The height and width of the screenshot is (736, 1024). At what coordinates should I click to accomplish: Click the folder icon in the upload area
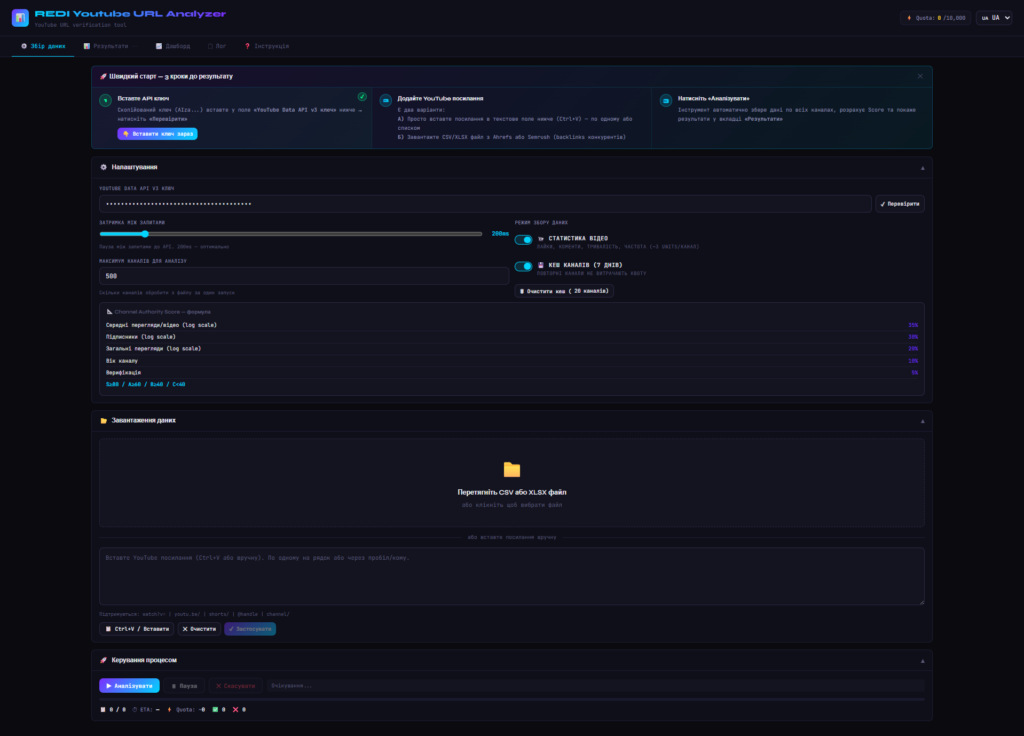[512, 469]
